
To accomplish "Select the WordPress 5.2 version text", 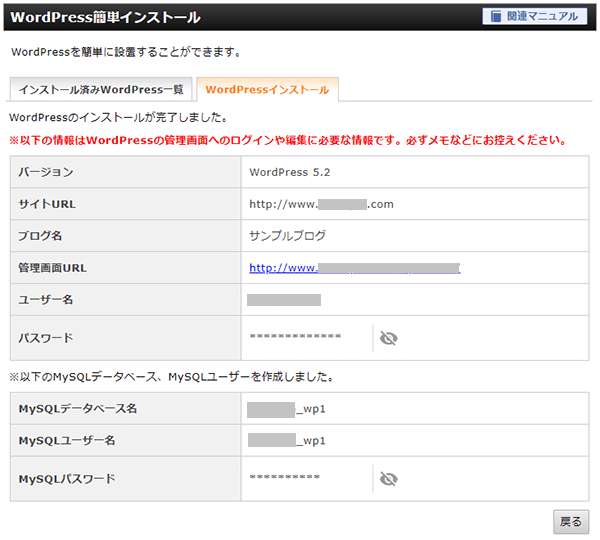I will click(290, 172).
